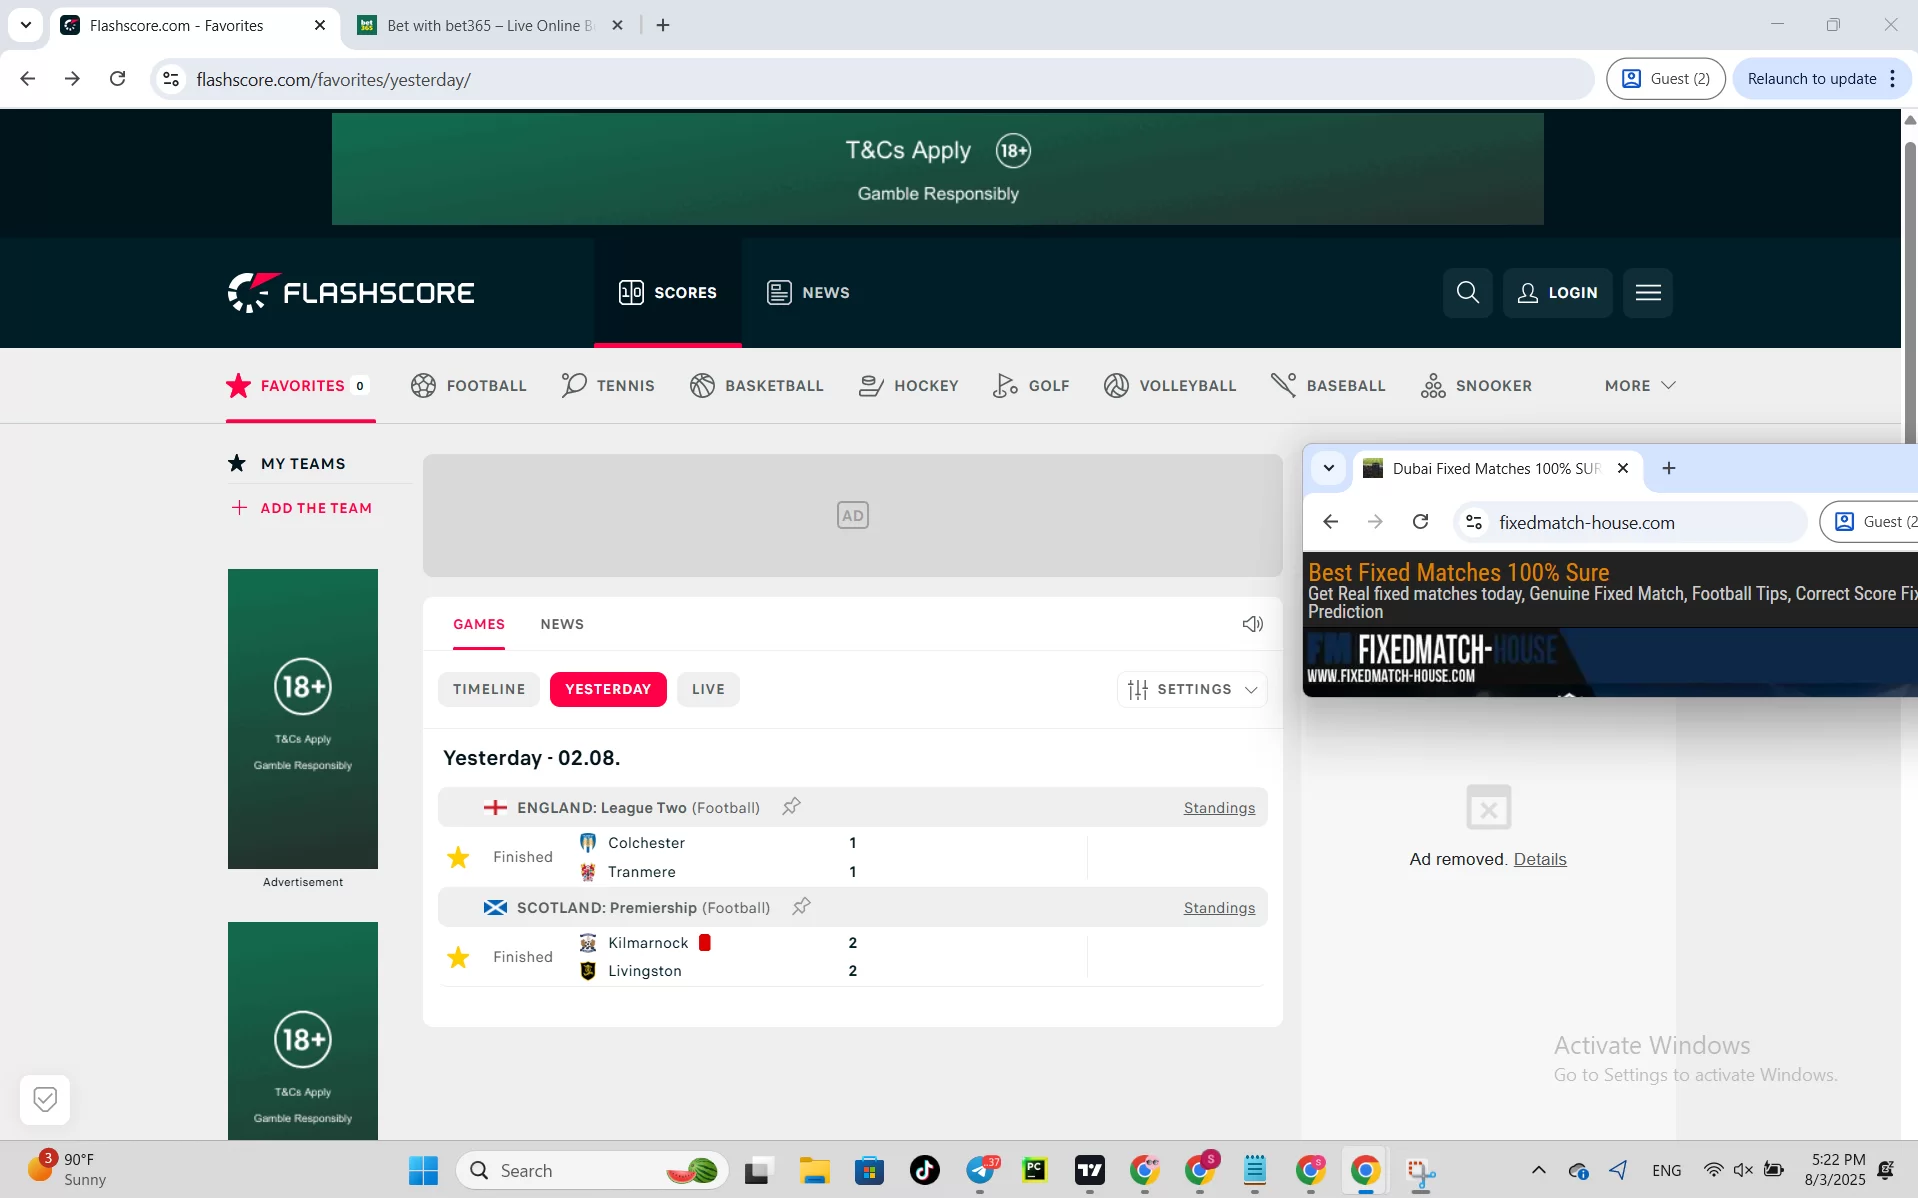Open the Flashscore search magnifier
Image resolution: width=1918 pixels, height=1198 pixels.
(x=1467, y=292)
